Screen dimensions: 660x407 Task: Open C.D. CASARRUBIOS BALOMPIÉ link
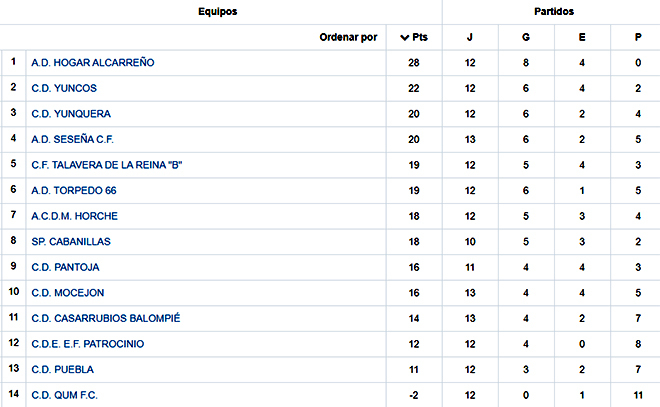point(106,318)
